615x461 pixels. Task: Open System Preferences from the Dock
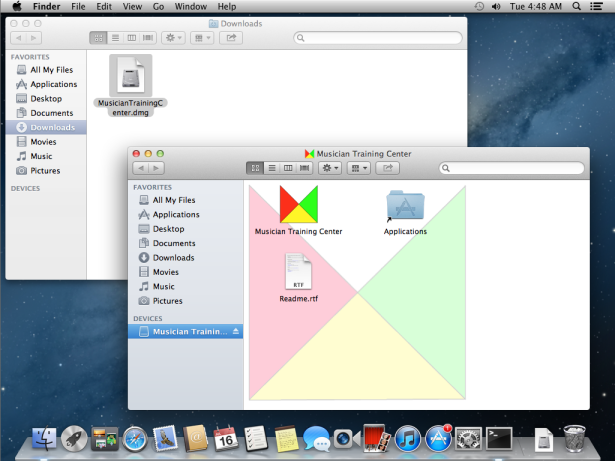(x=468, y=439)
